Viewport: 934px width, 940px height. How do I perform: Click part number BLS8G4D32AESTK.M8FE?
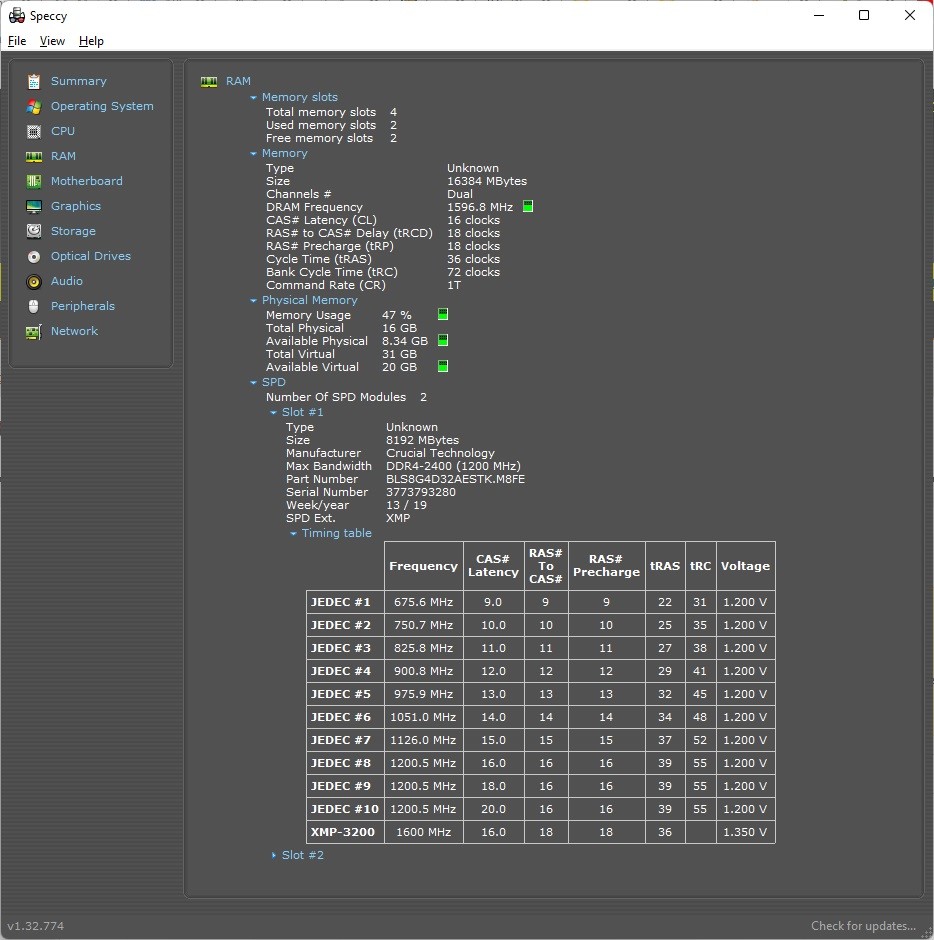pos(456,479)
